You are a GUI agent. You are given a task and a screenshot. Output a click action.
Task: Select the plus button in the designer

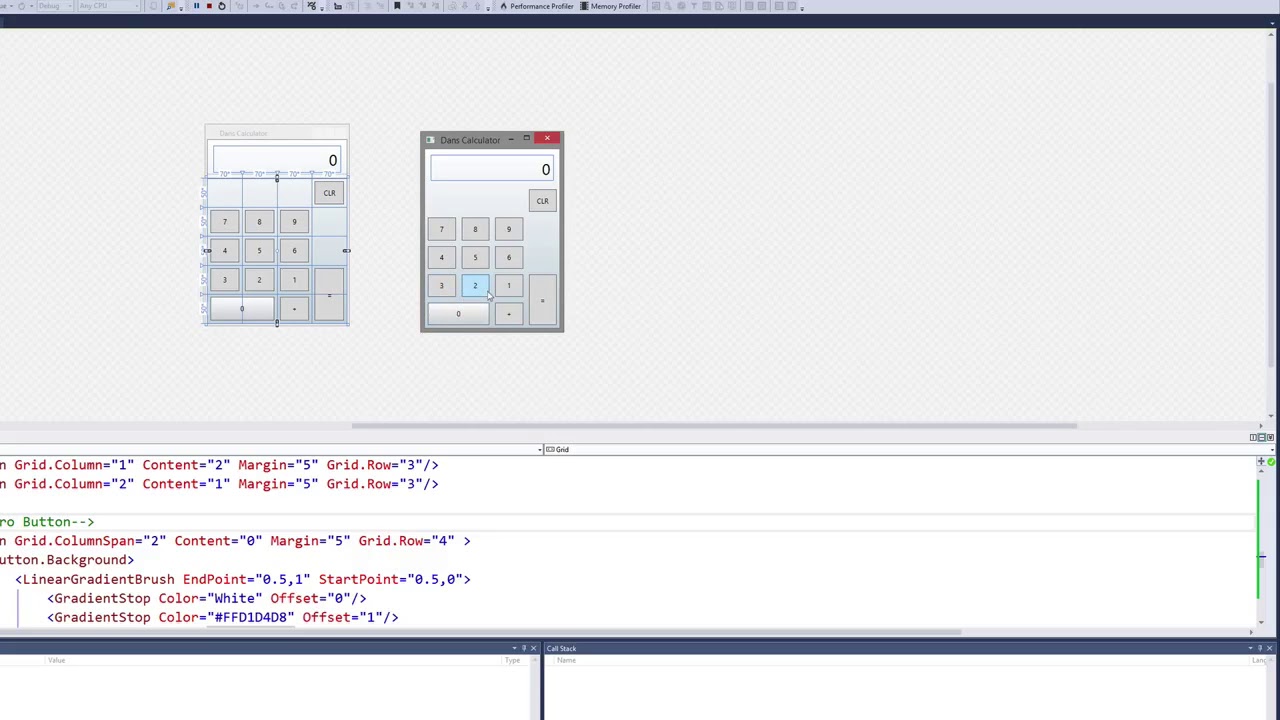click(x=294, y=309)
